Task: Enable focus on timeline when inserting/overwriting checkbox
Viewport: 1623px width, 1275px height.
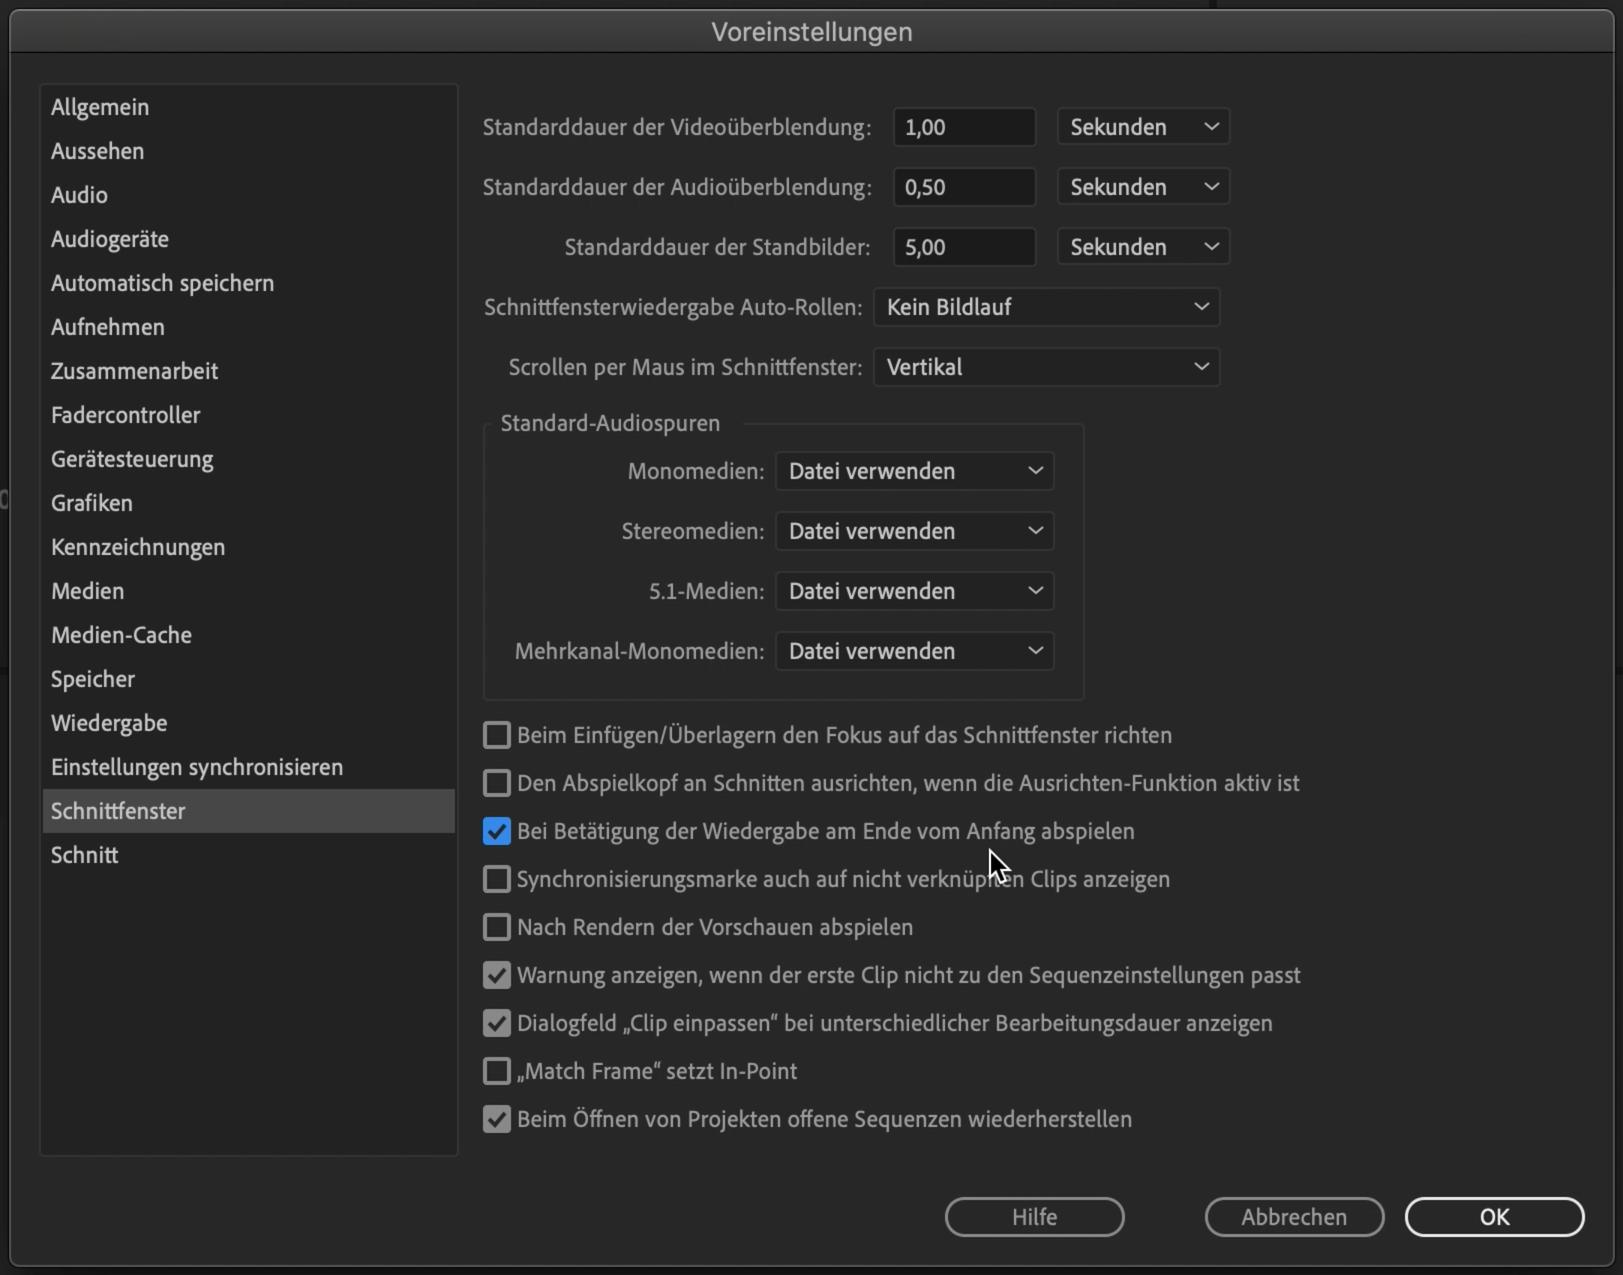Action: pos(497,735)
